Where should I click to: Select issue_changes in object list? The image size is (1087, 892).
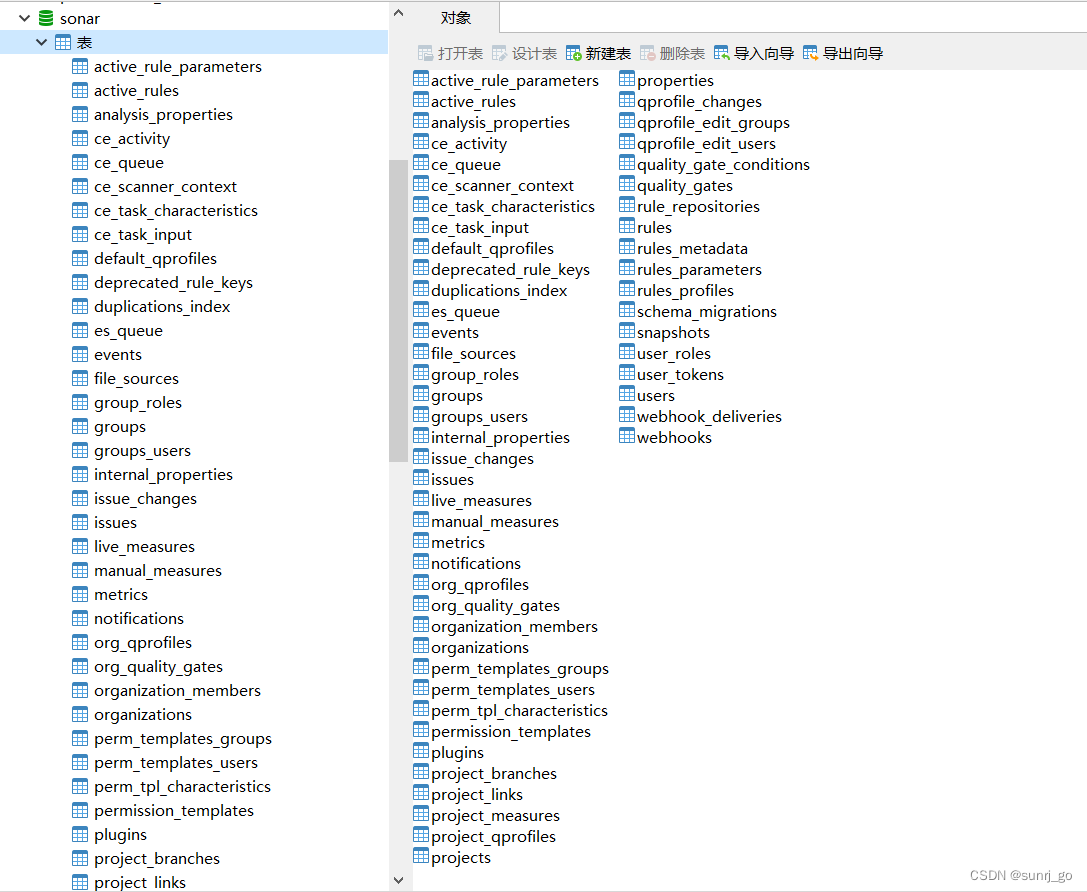point(482,459)
